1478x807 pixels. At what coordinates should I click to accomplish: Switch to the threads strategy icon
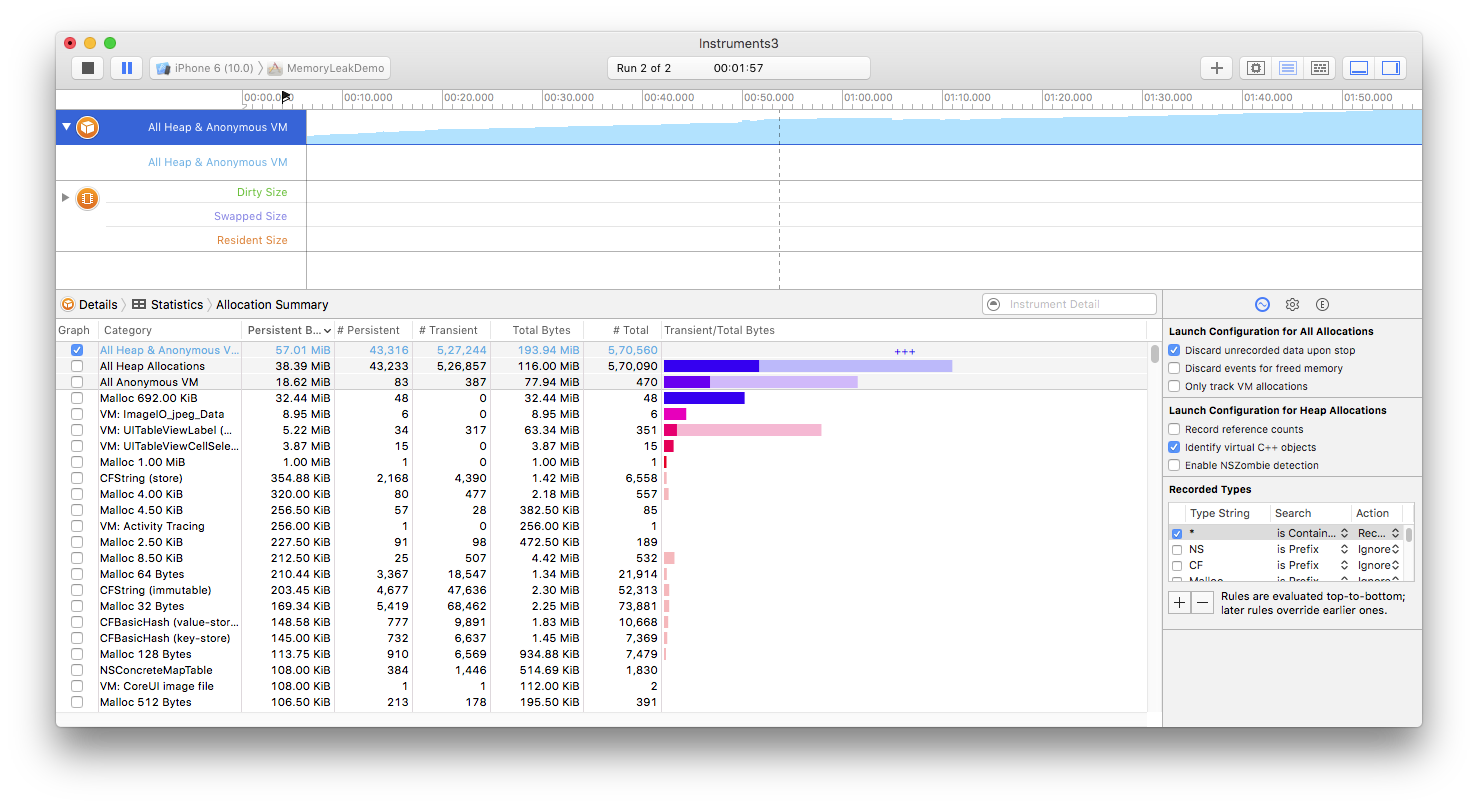pyautogui.click(x=1320, y=68)
